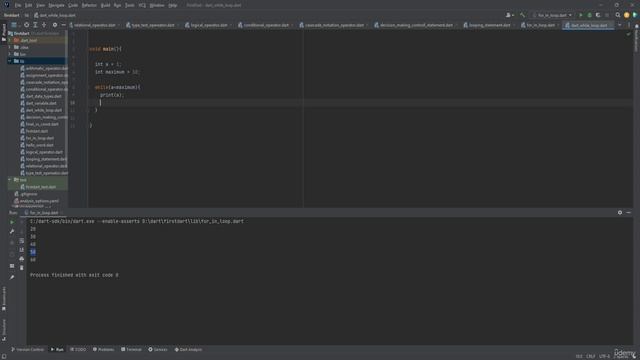Open the Terminal tool window
The width and height of the screenshot is (640, 360).
coord(131,350)
